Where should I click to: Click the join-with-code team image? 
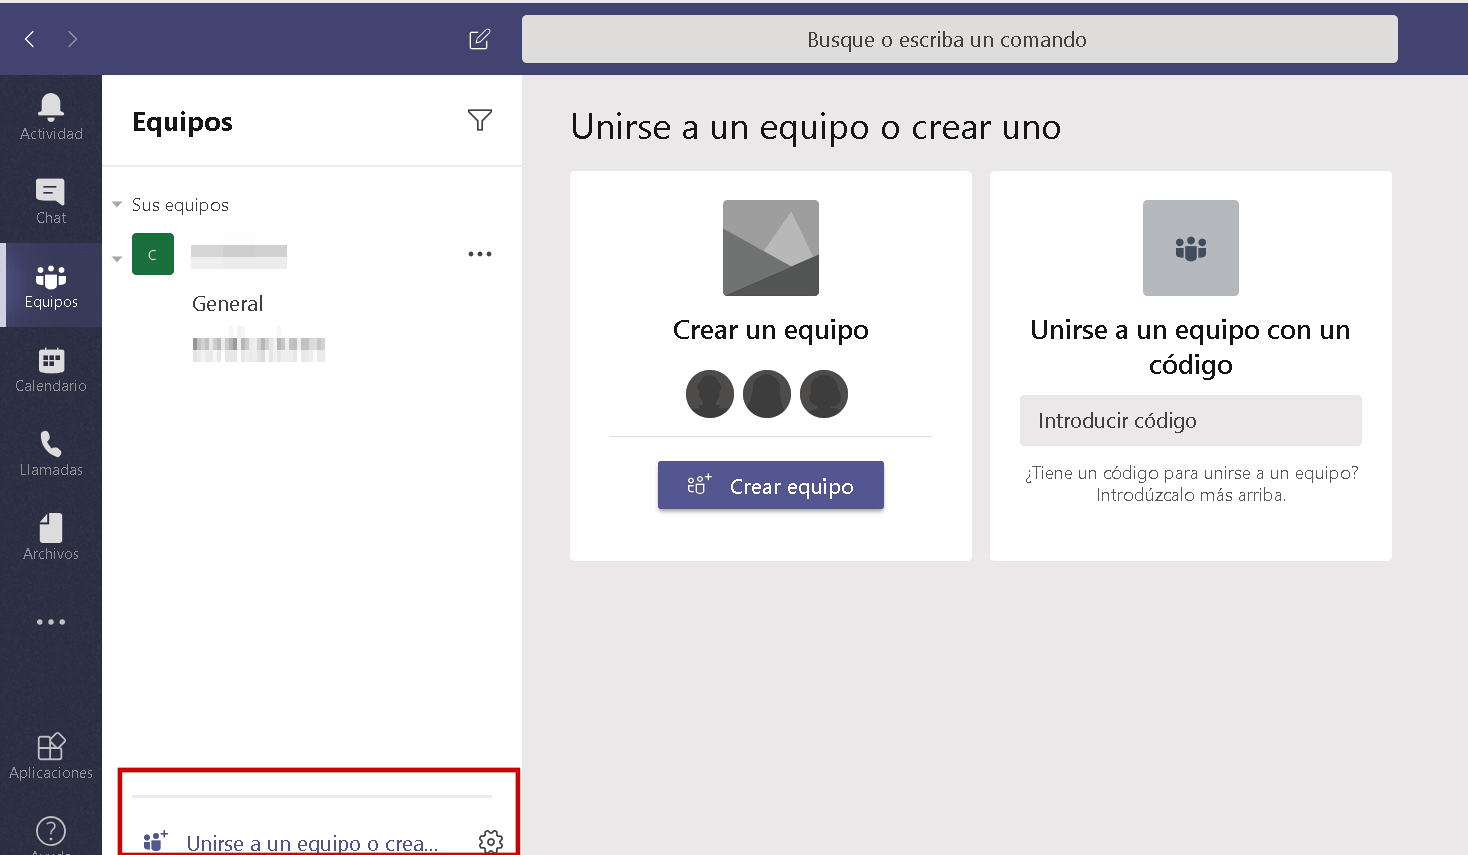click(1191, 248)
